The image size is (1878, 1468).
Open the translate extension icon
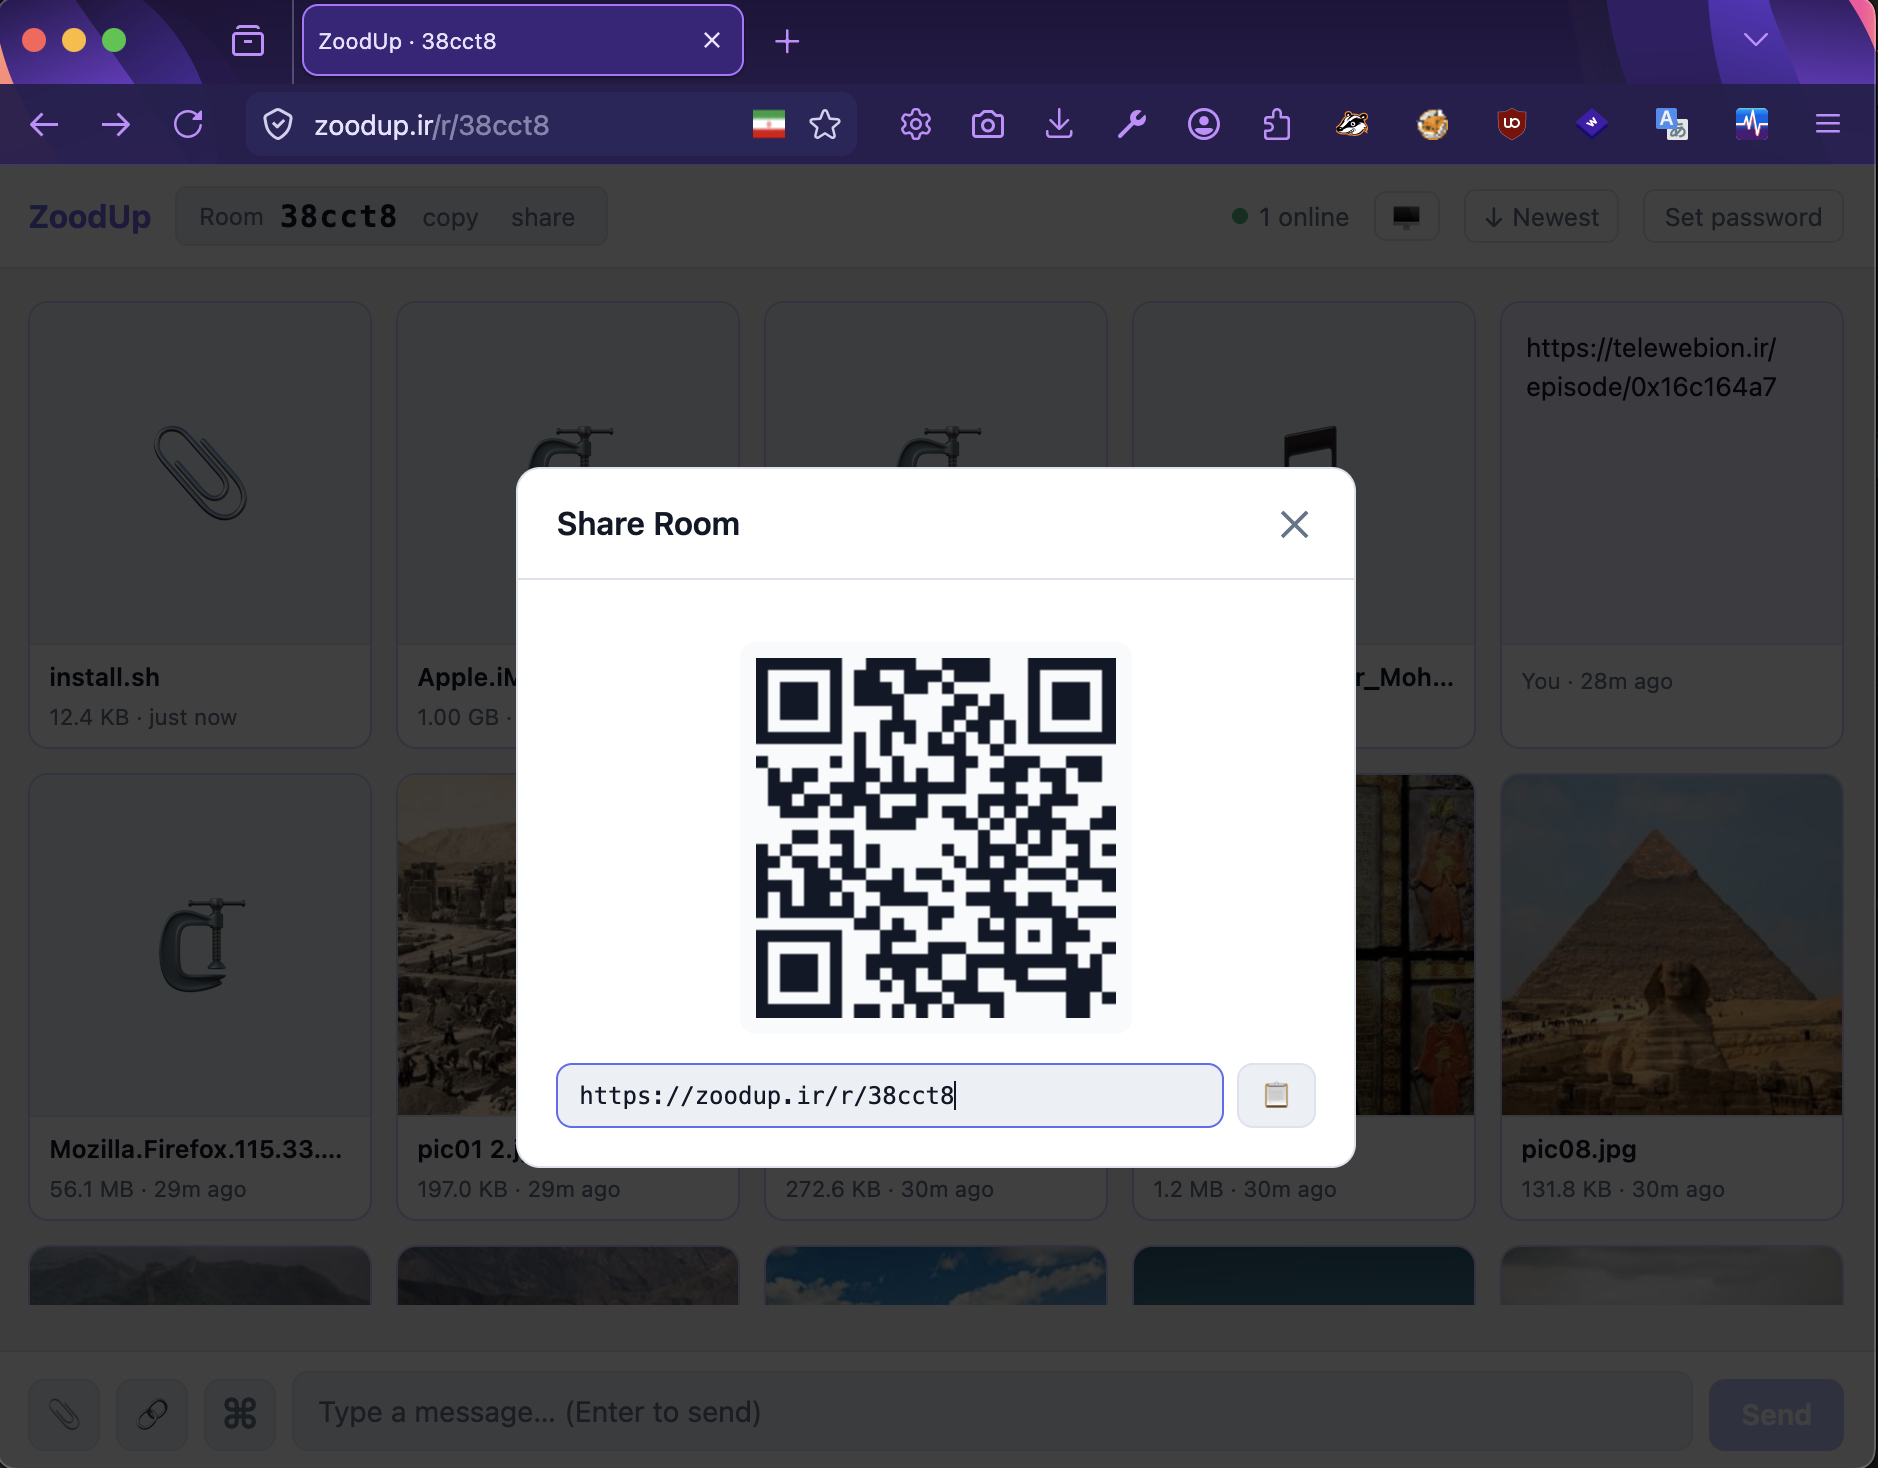(x=1672, y=124)
